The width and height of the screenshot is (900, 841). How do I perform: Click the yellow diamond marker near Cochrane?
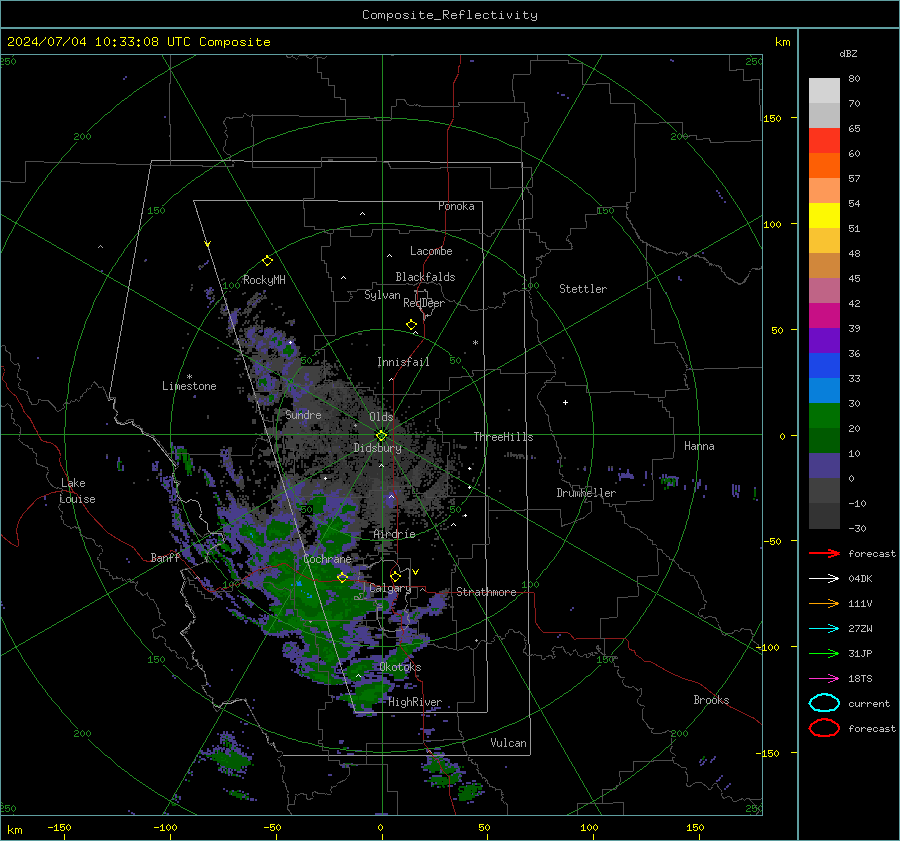342,577
